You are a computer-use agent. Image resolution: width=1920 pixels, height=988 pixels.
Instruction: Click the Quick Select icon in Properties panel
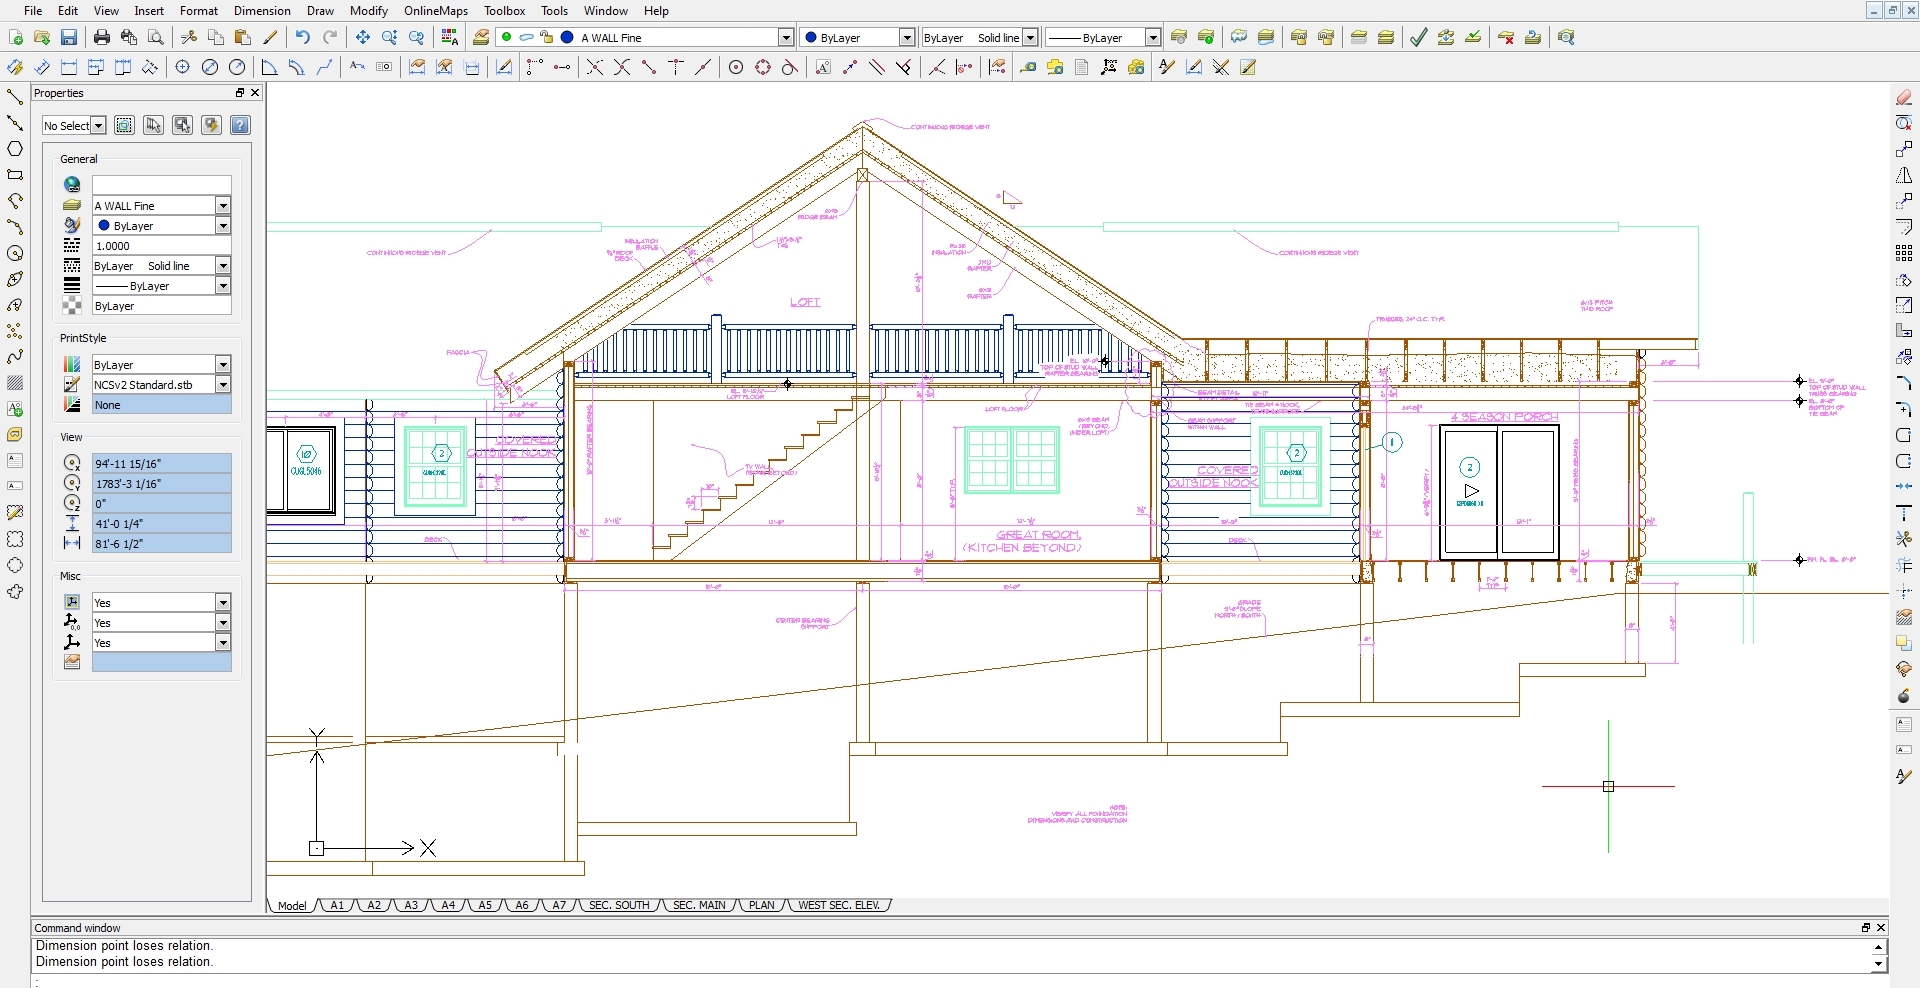[211, 125]
